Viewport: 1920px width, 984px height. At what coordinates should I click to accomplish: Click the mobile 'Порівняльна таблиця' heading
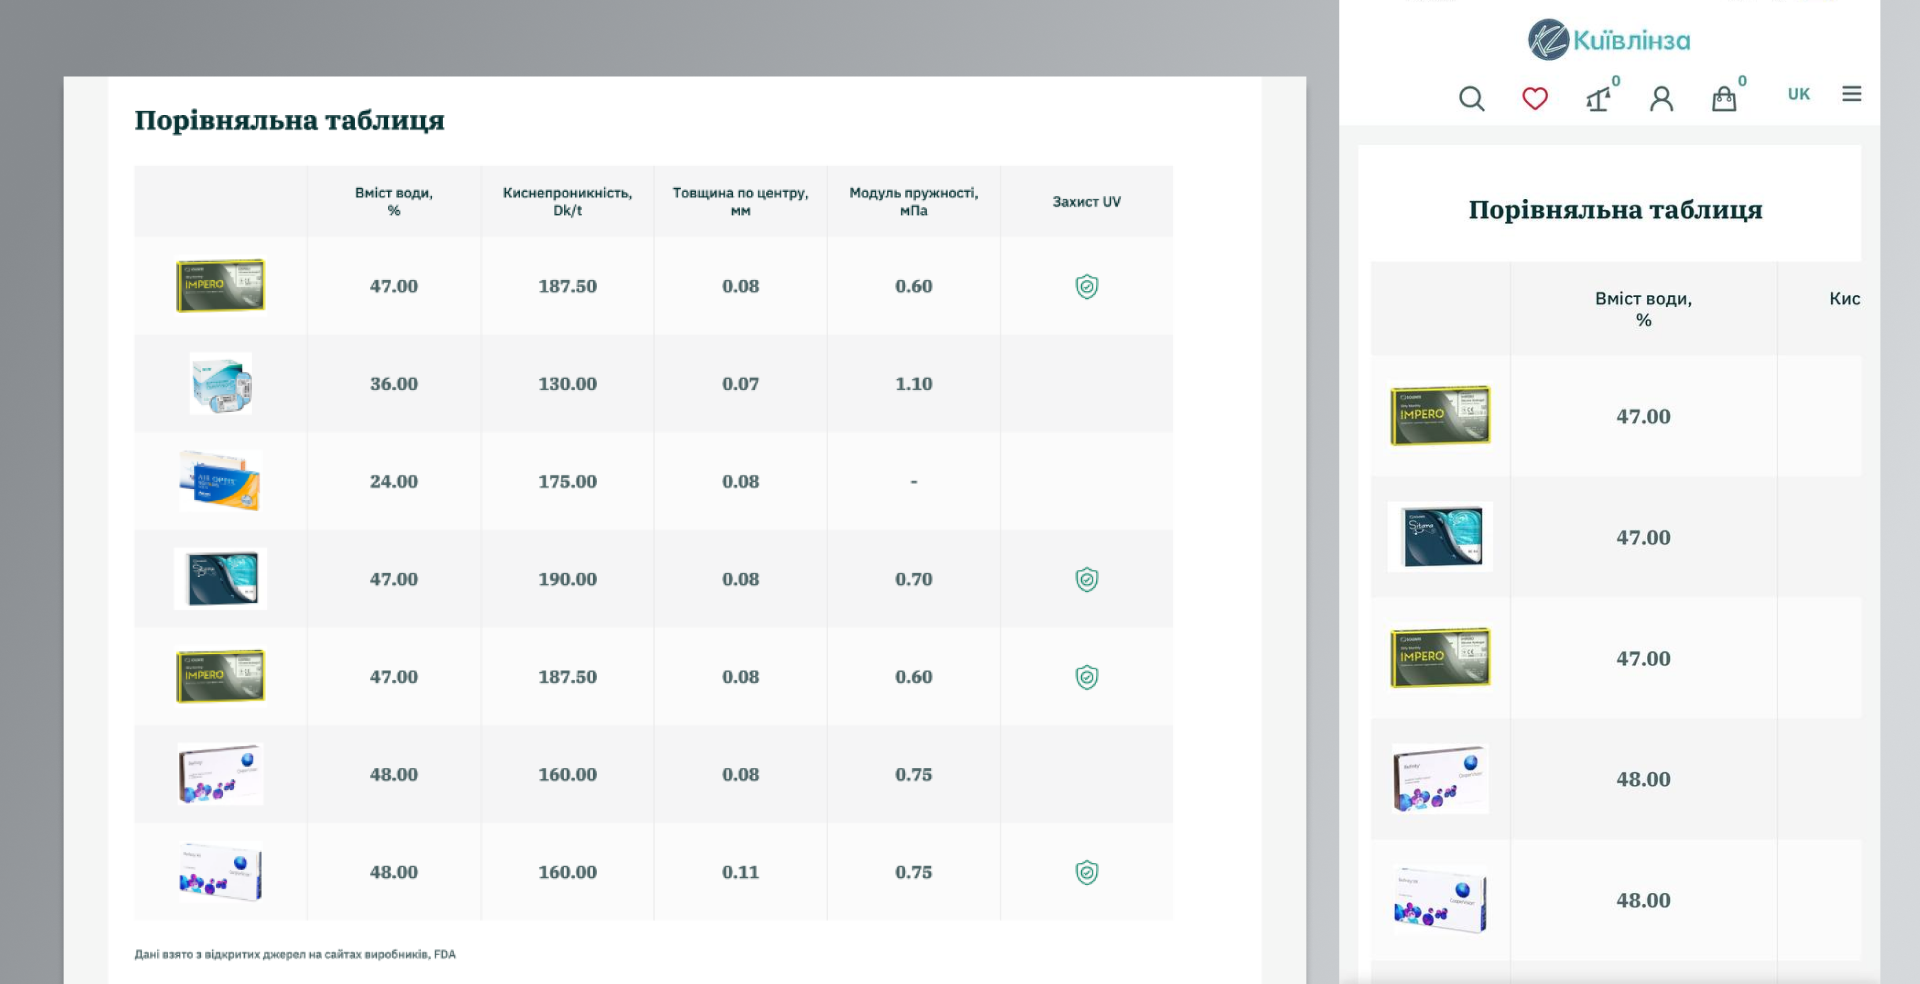pyautogui.click(x=1615, y=210)
